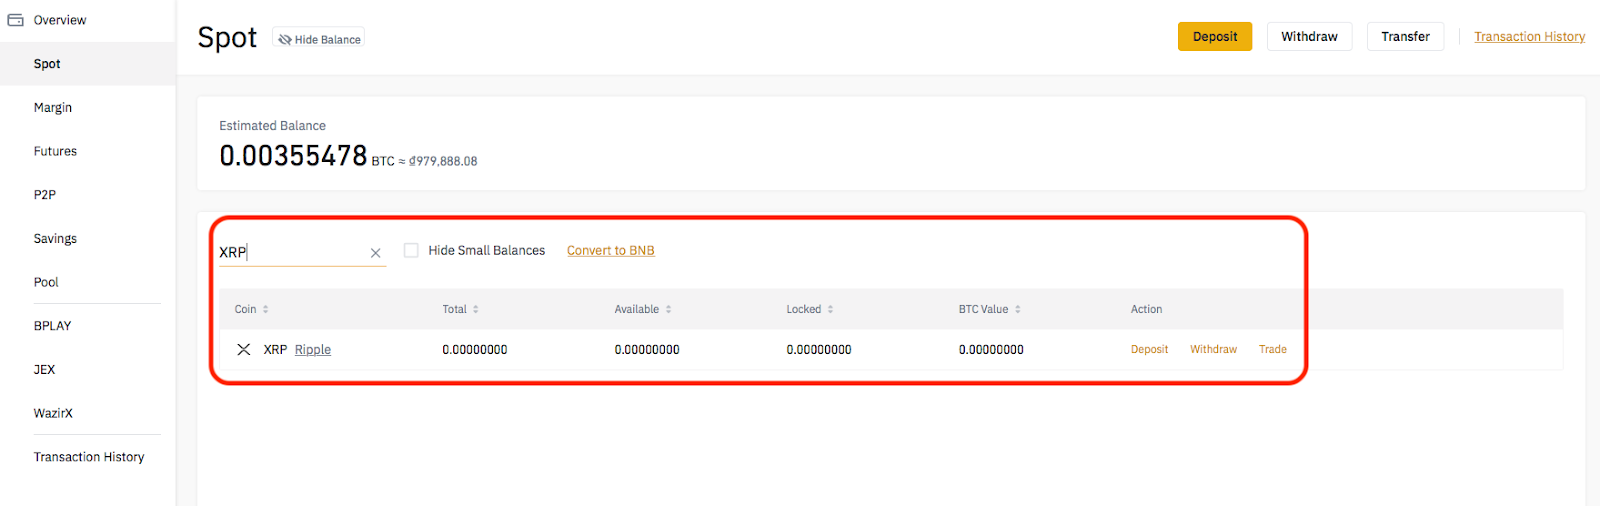Click the yellow Deposit button
The width and height of the screenshot is (1600, 506).
[x=1215, y=37]
